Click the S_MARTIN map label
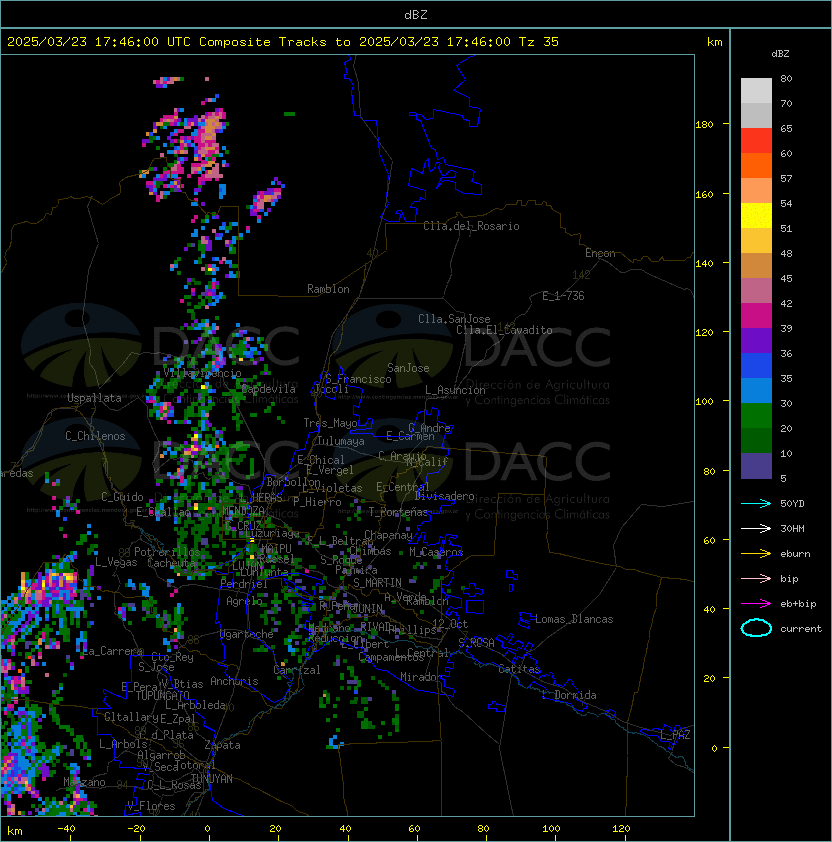 tap(377, 583)
